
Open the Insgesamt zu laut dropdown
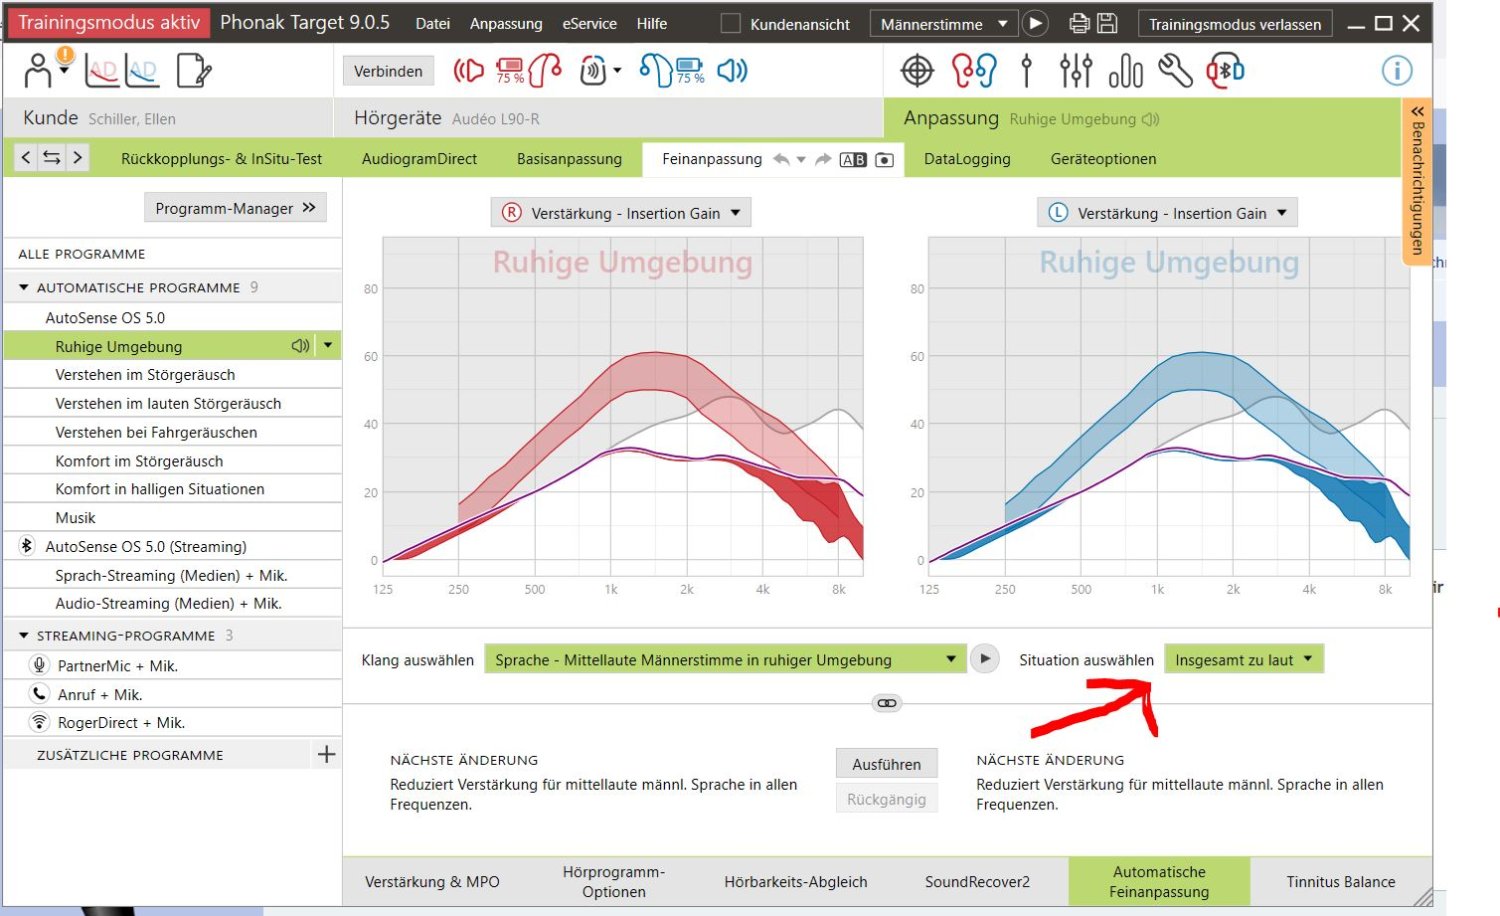coord(1243,660)
